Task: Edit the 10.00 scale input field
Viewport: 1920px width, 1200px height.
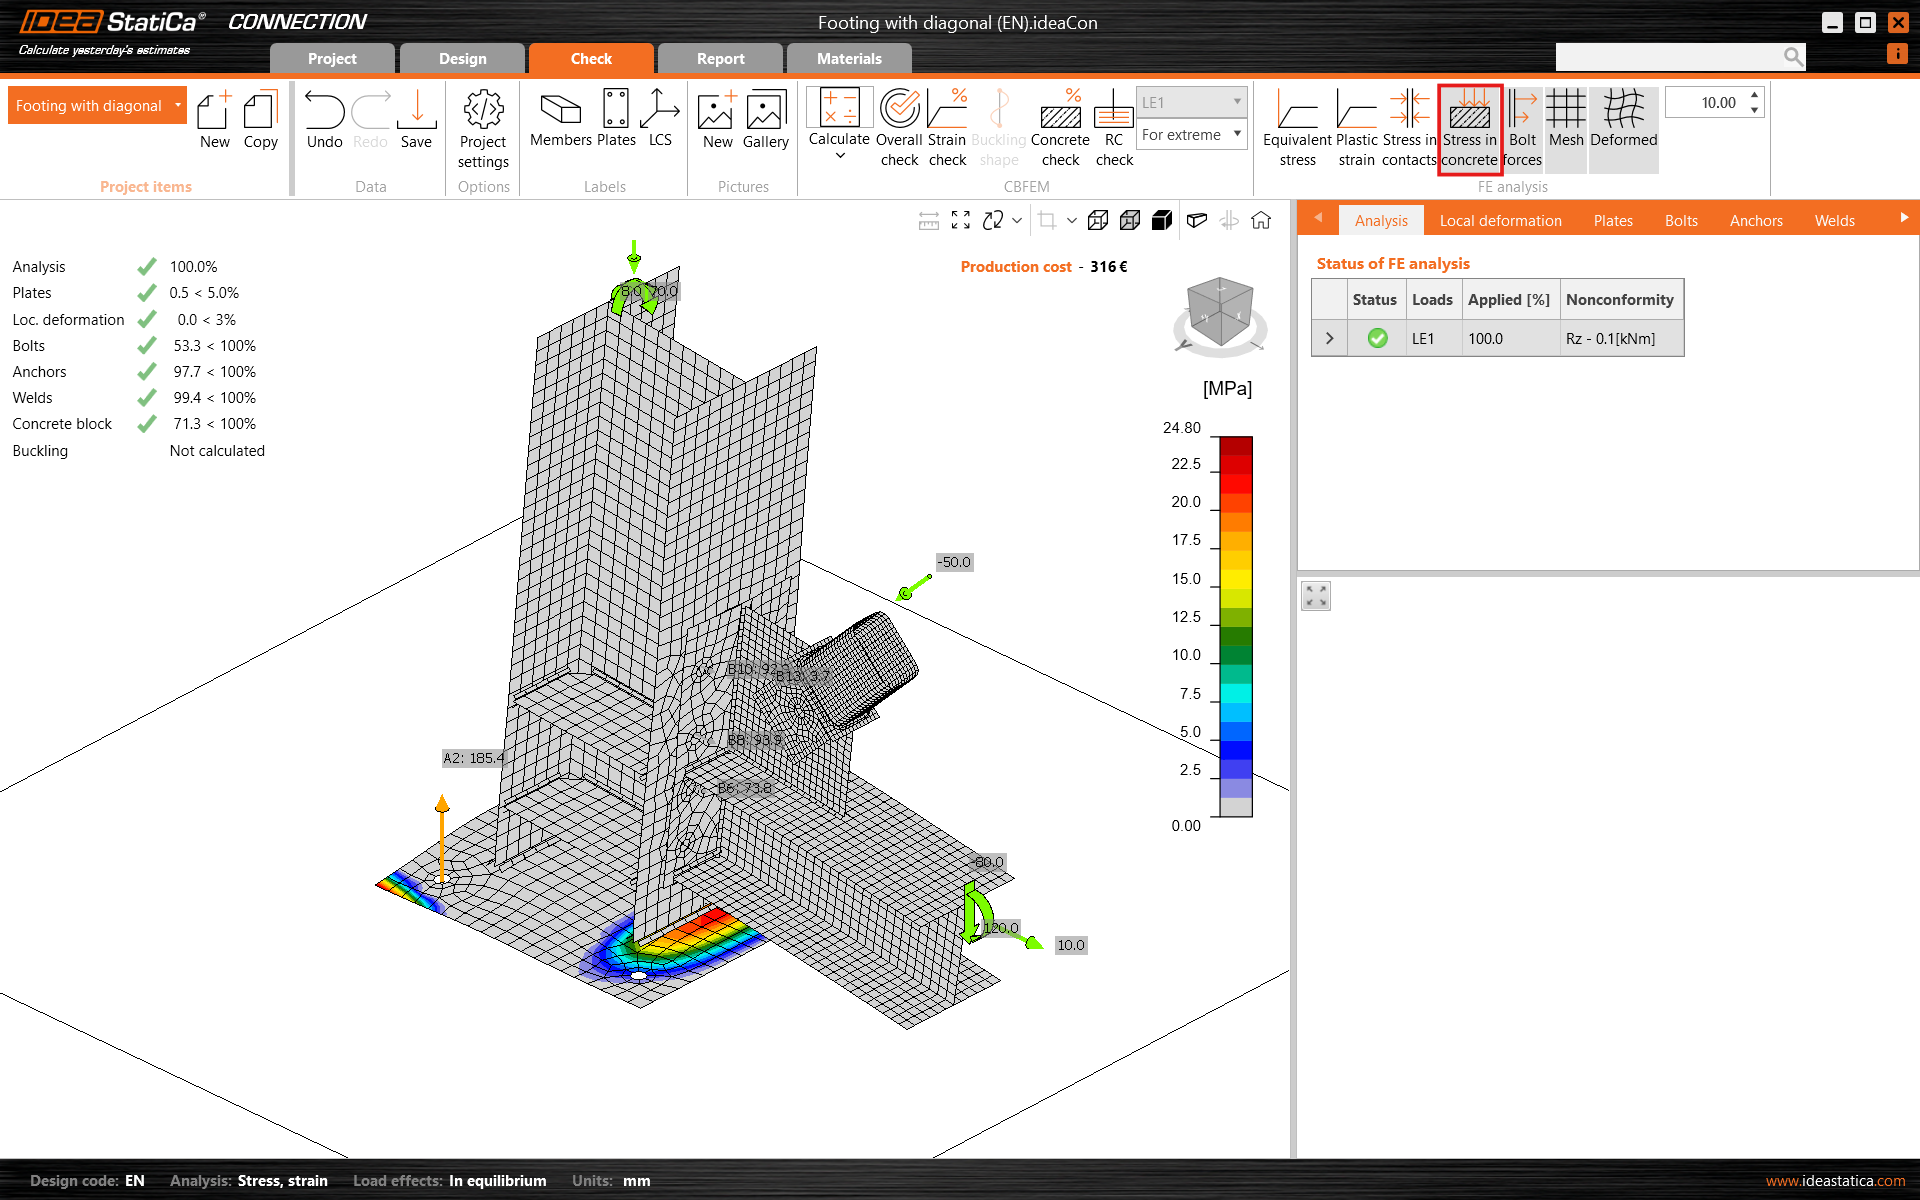Action: [1707, 102]
